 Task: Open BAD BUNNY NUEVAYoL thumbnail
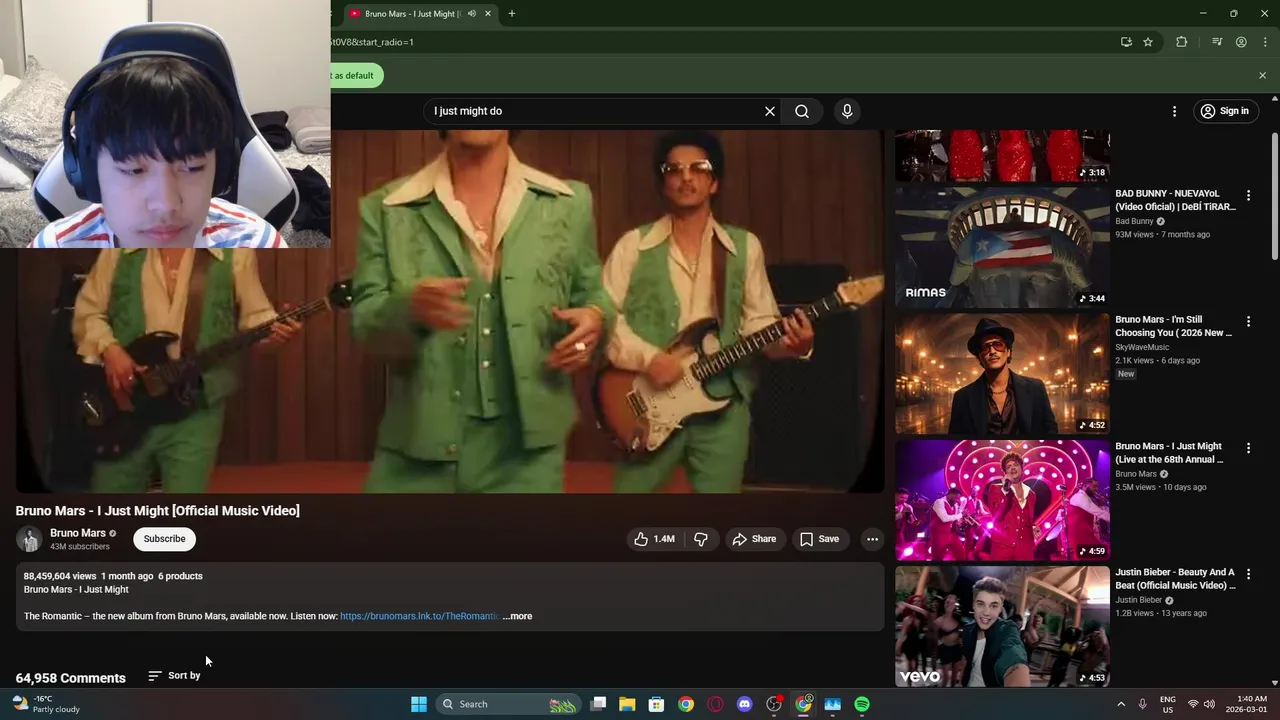1002,247
